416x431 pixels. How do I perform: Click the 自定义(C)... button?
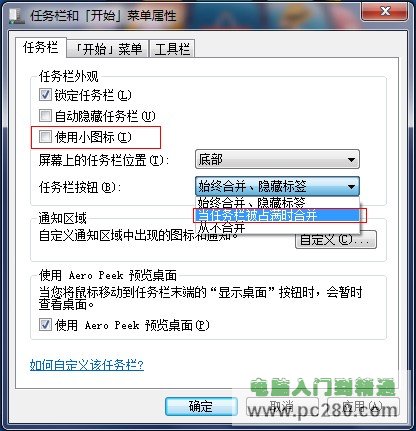(336, 239)
